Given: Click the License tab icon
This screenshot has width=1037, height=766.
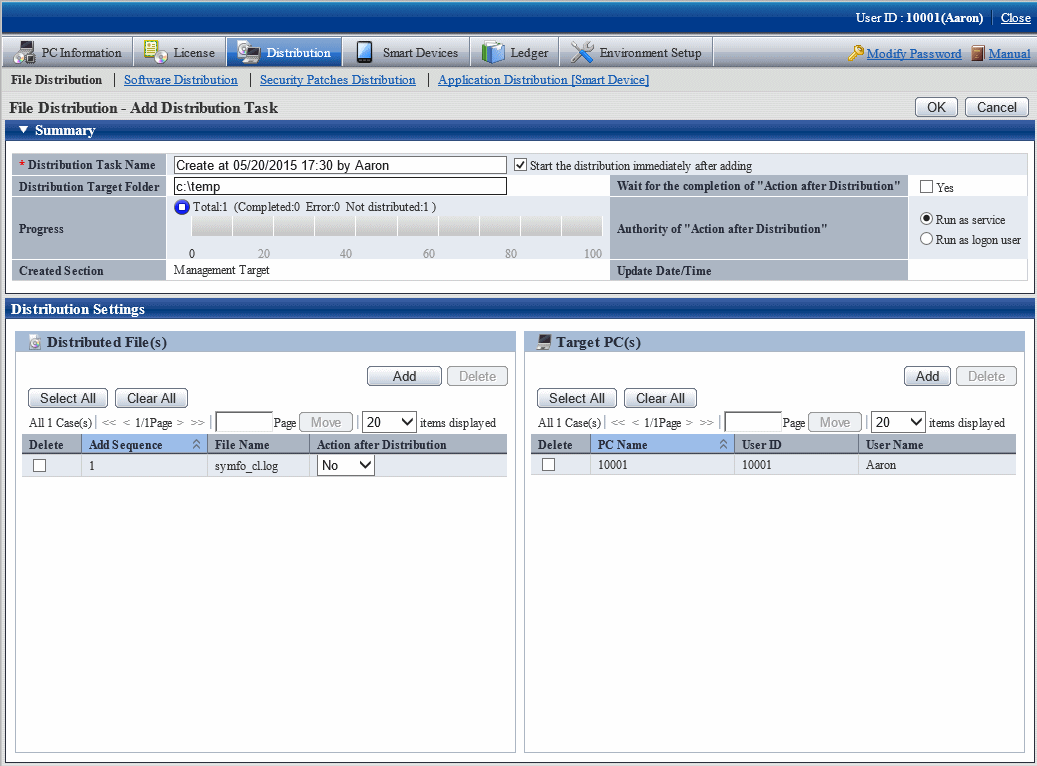Looking at the screenshot, I should point(155,53).
